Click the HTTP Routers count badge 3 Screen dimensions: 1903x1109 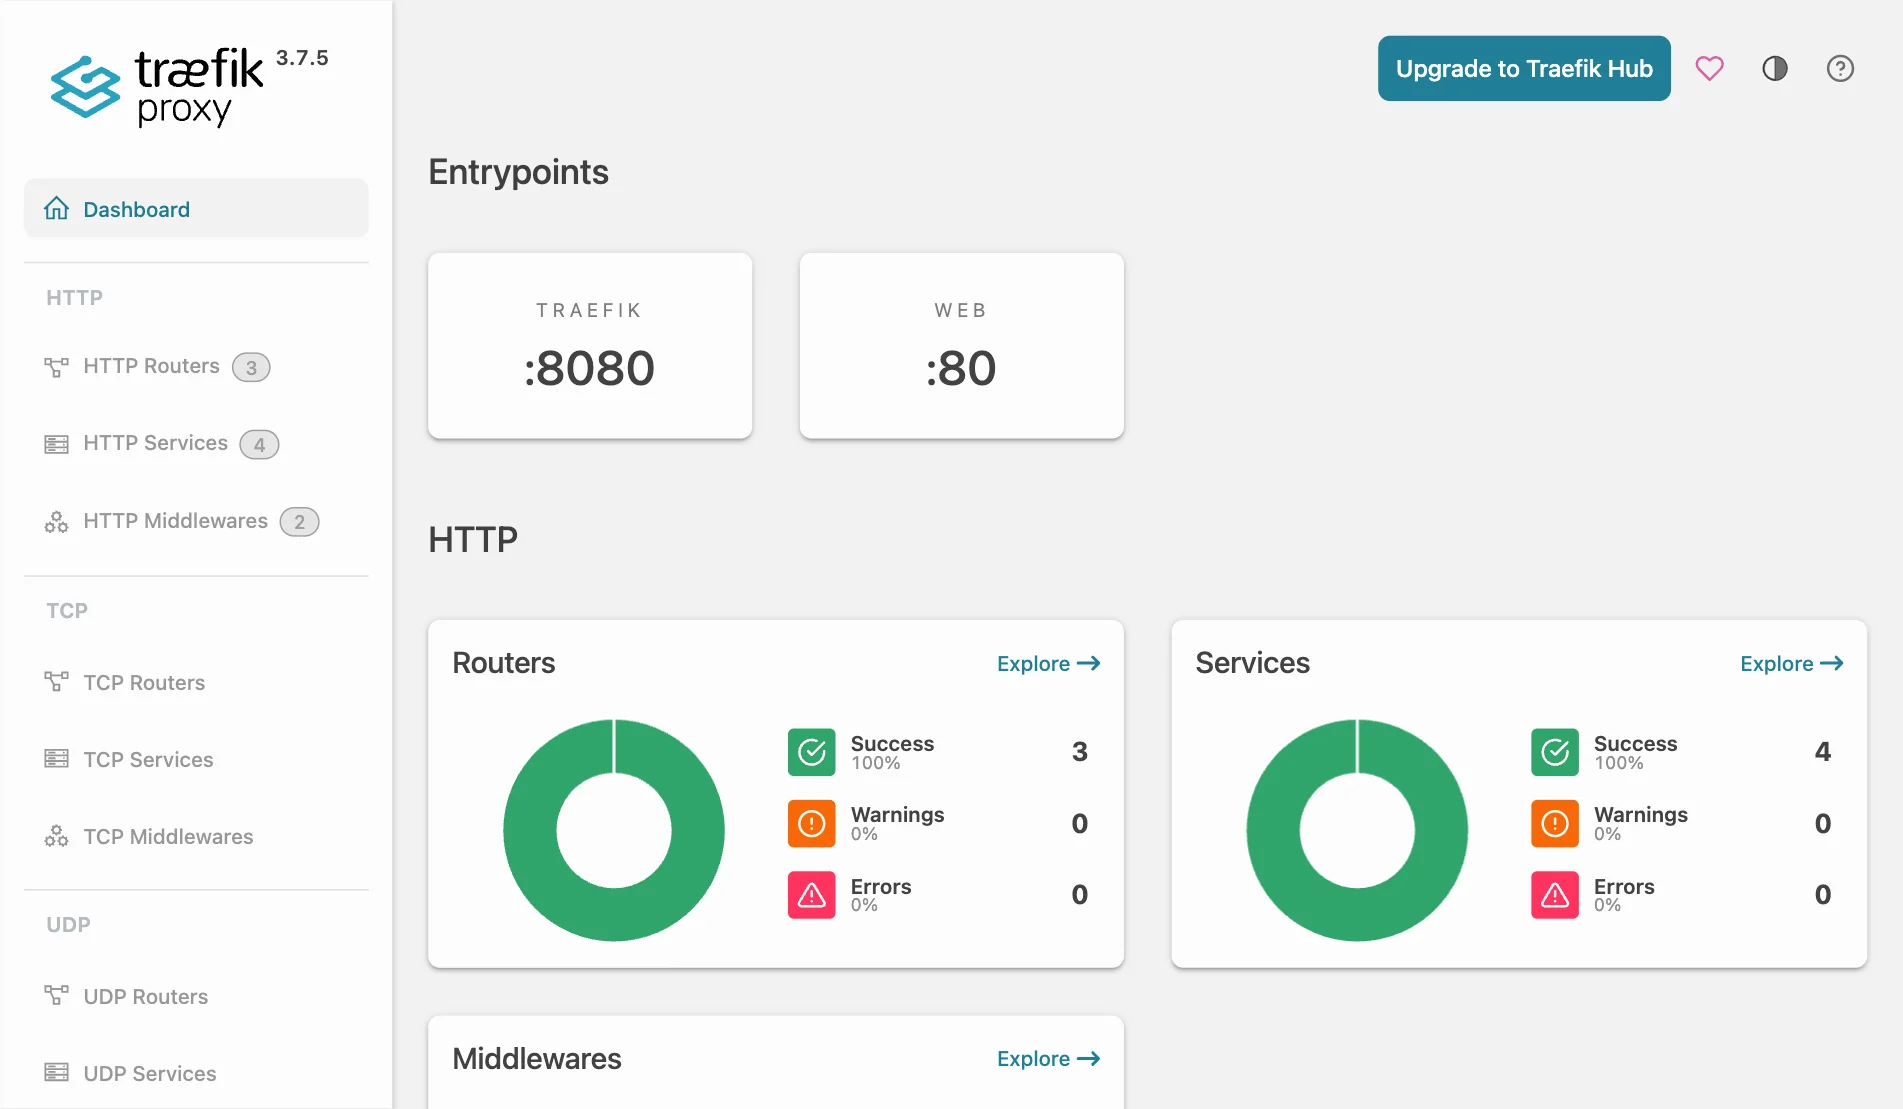[251, 367]
